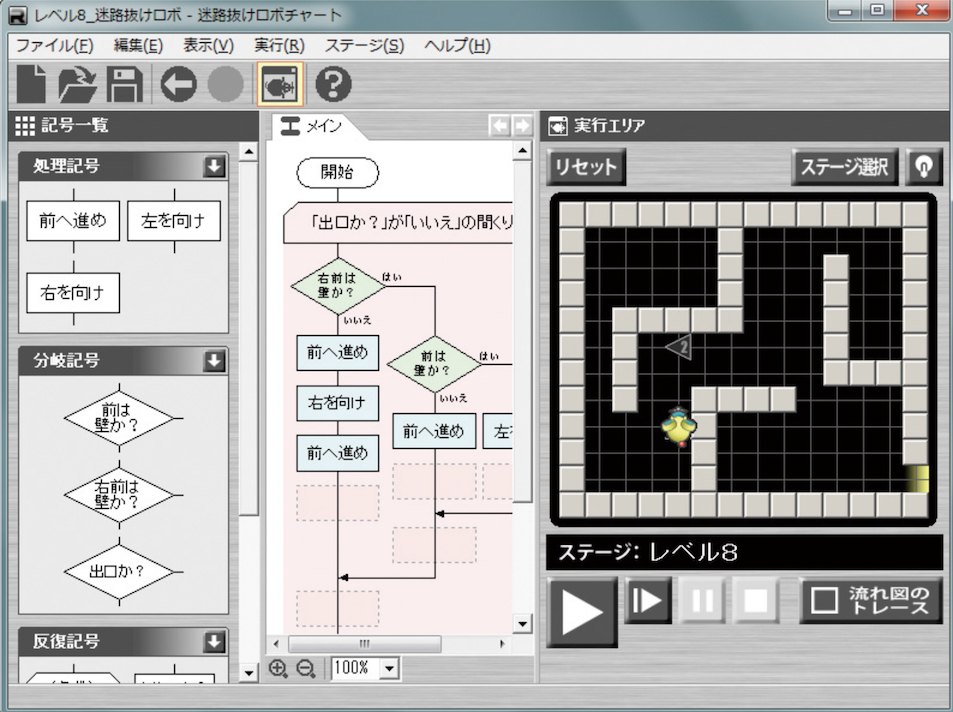Click the 実行エリア panel header icon
953x712 pixels.
[x=557, y=126]
